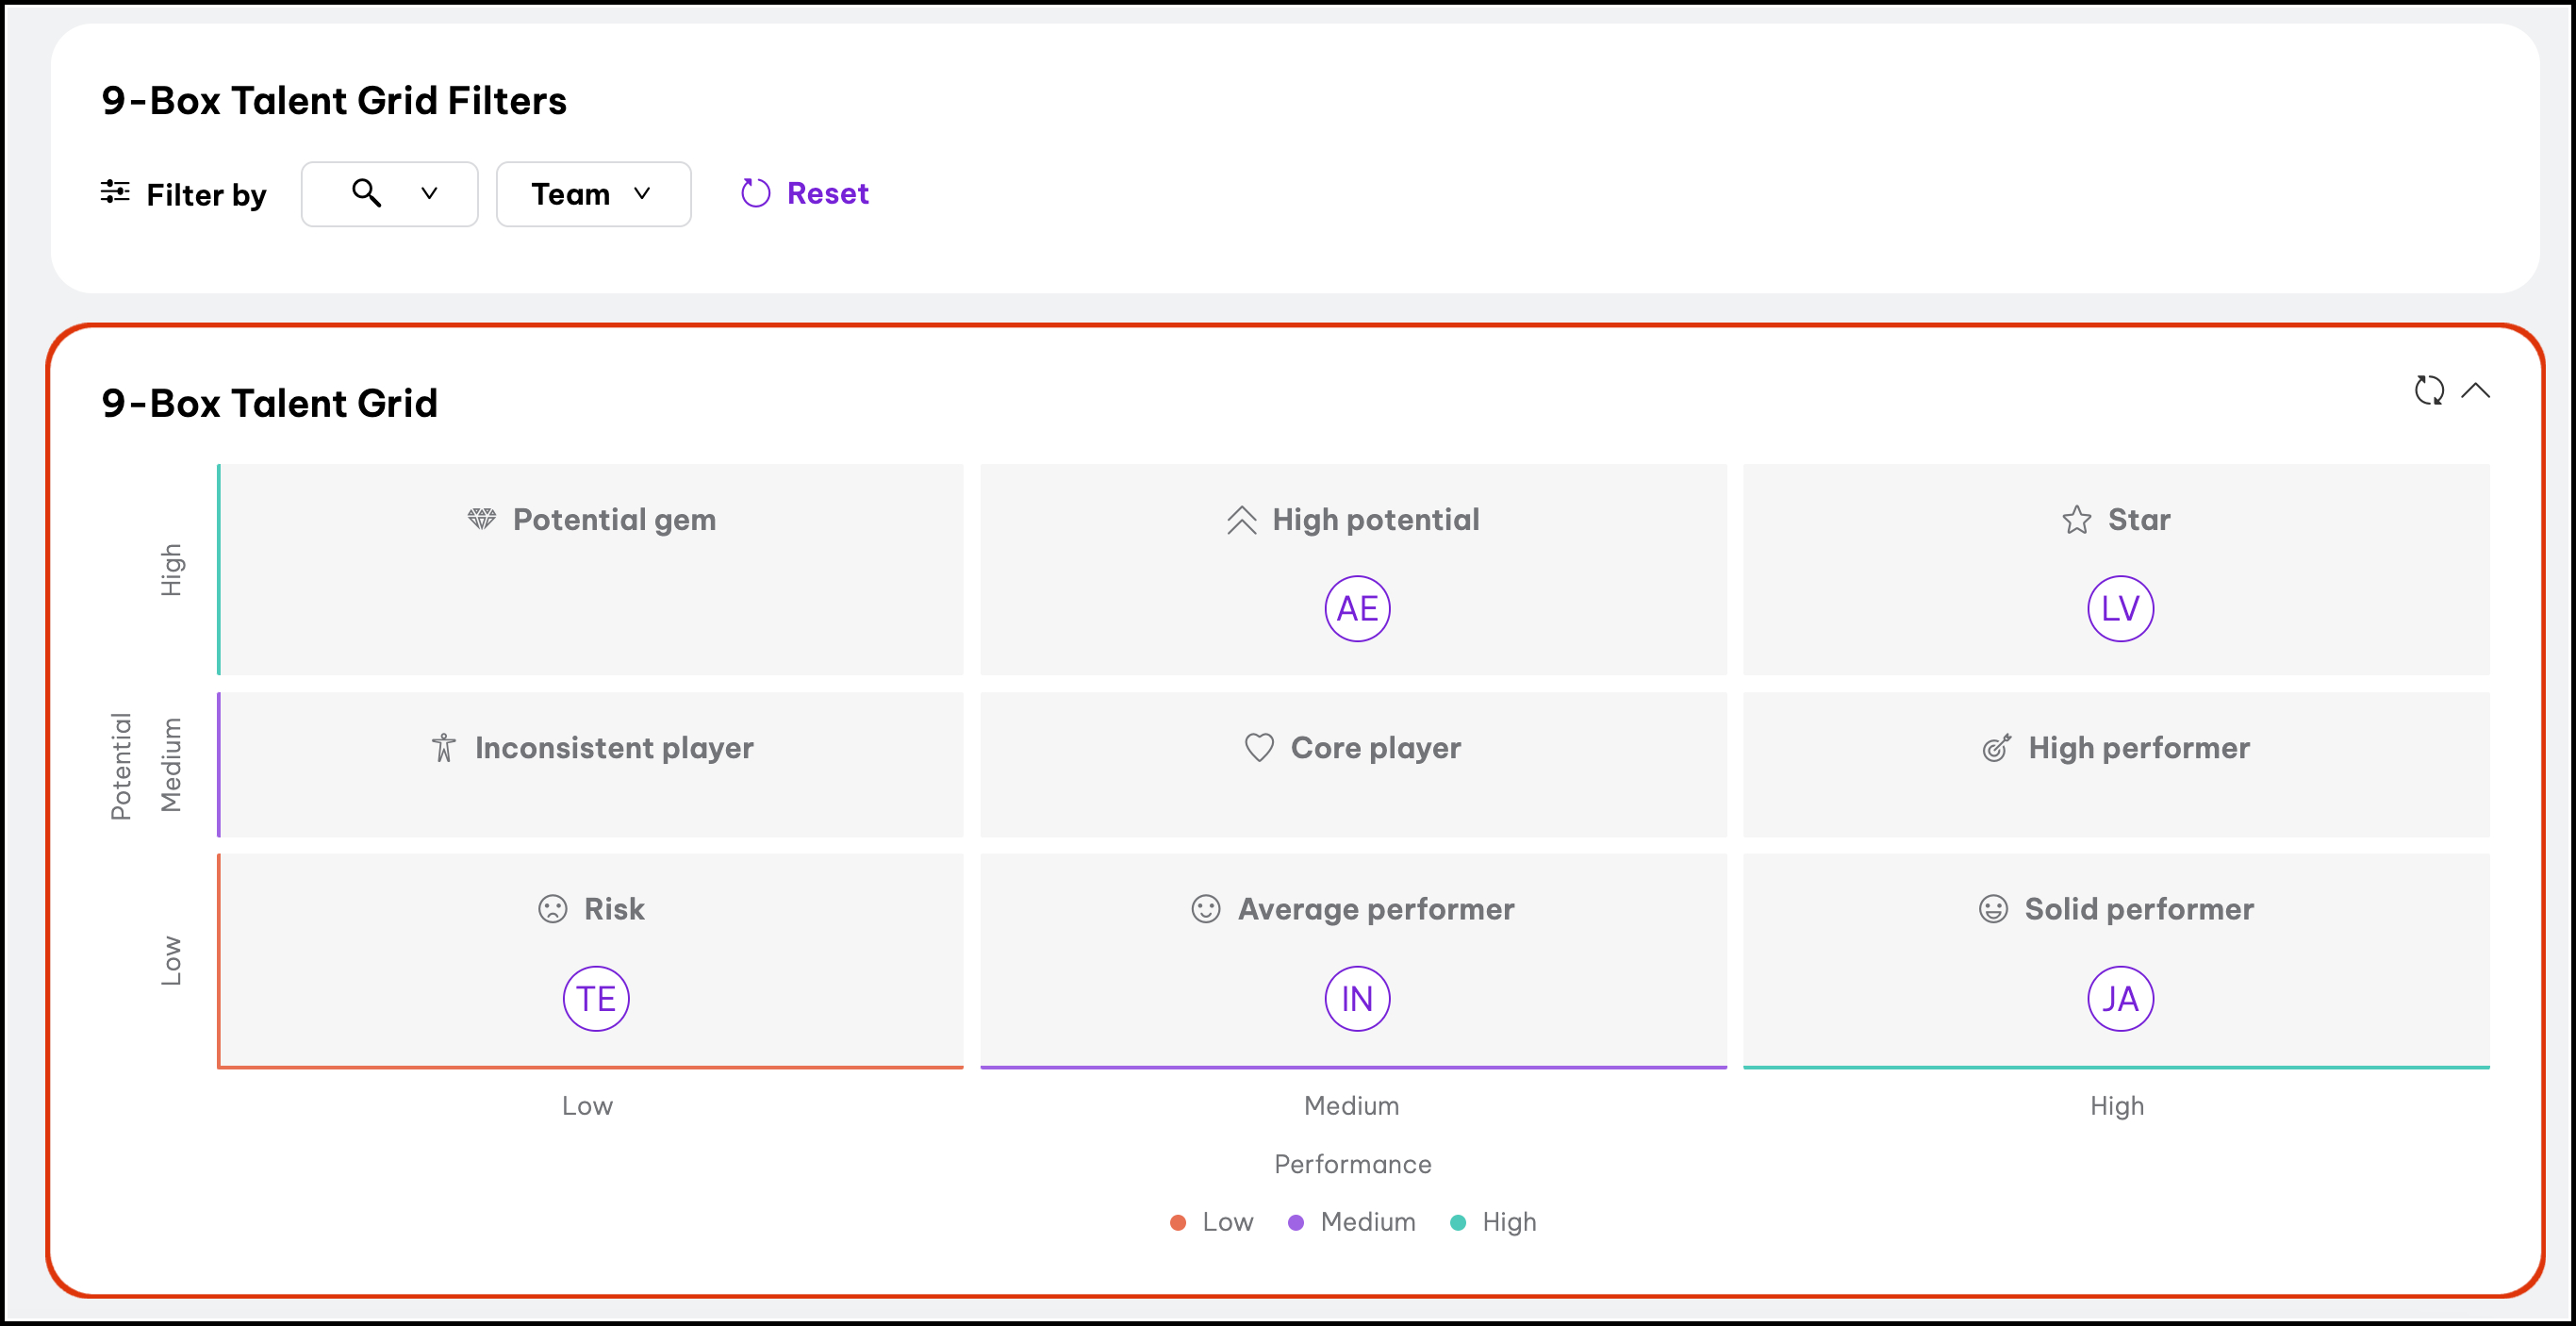Click the Inconsistent player box label
The height and width of the screenshot is (1326, 2576).
[613, 748]
